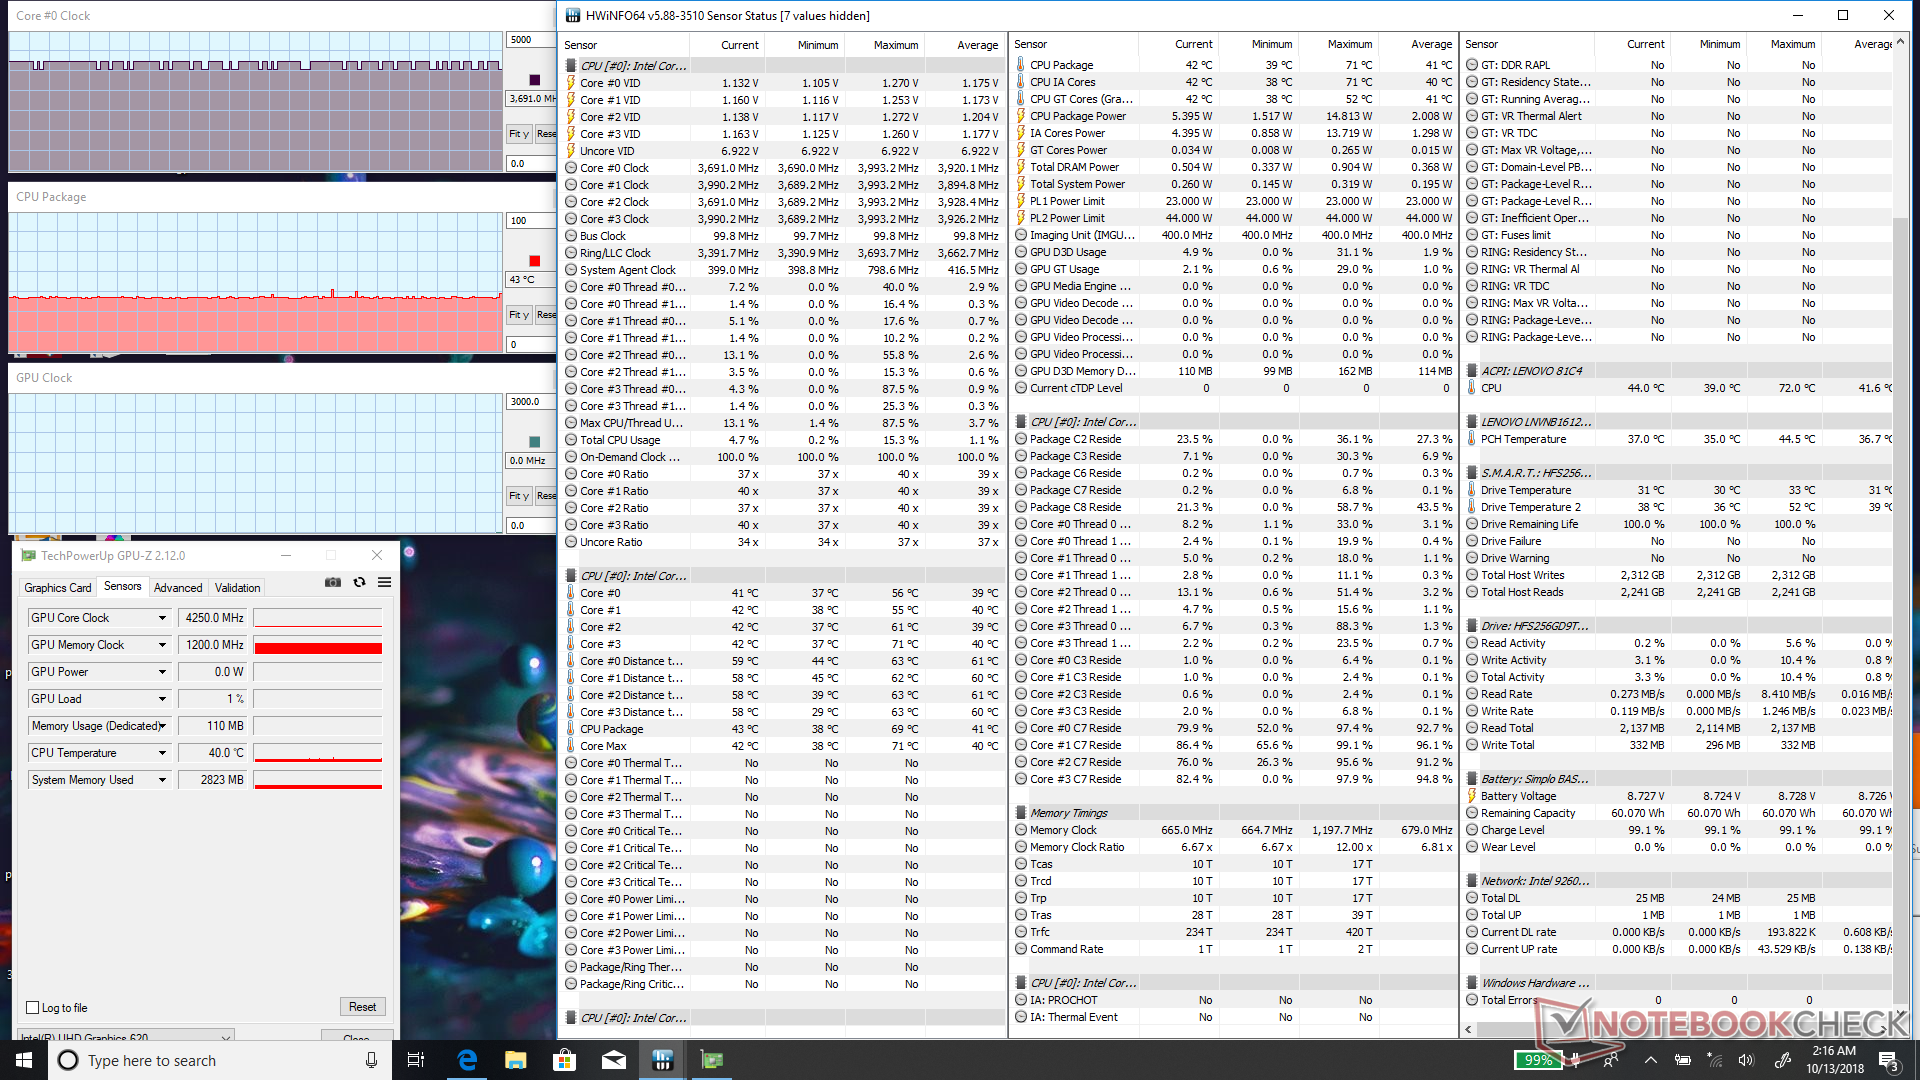Click Fit y in CPU Package graph
The width and height of the screenshot is (1920, 1080).
(x=519, y=314)
